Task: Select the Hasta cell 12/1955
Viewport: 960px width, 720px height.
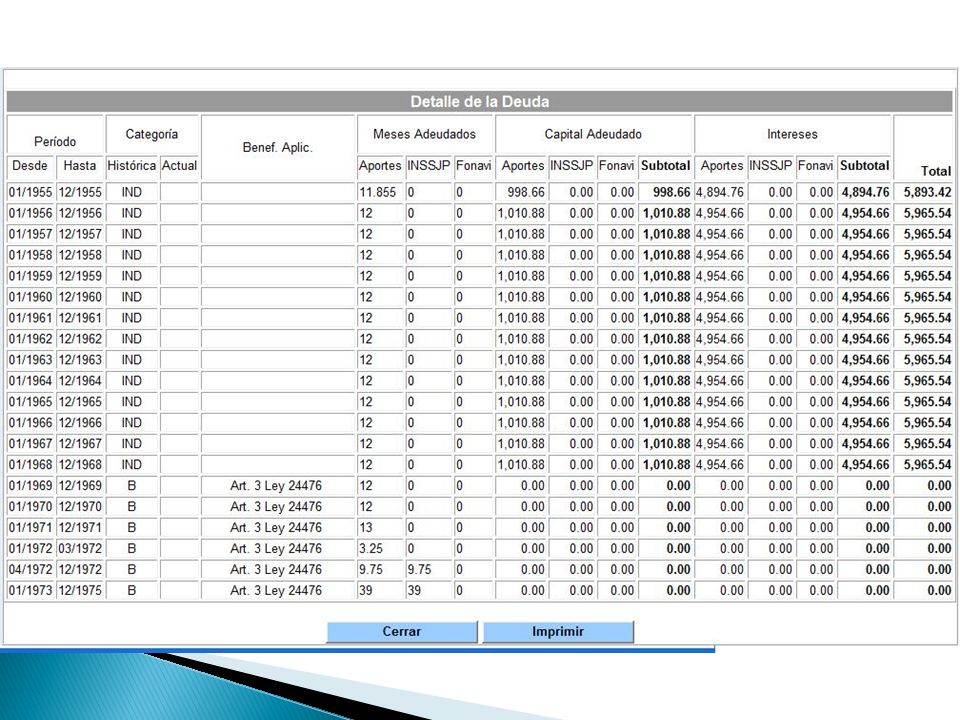Action: click(80, 192)
